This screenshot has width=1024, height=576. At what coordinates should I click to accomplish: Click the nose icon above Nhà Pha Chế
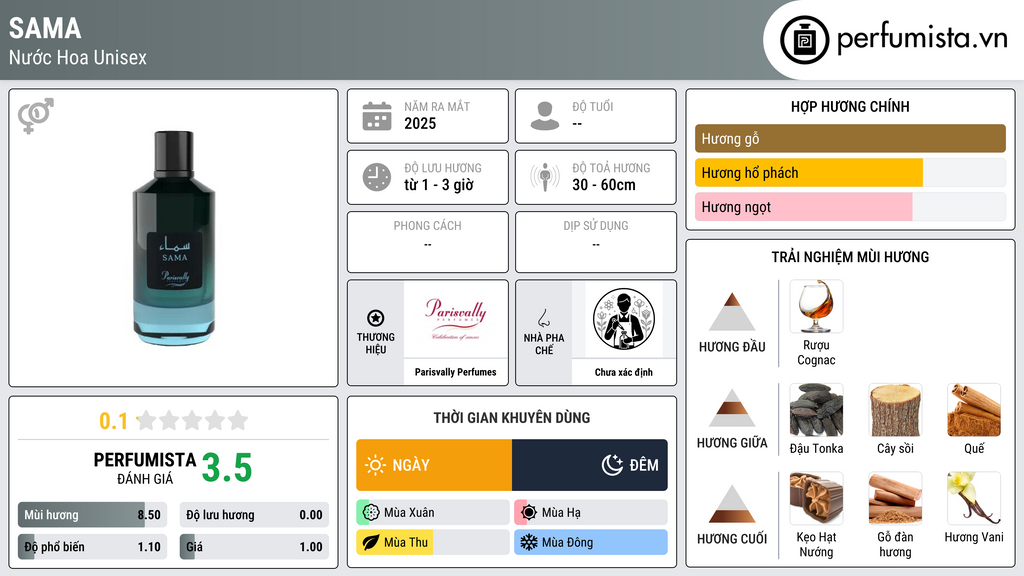pyautogui.click(x=543, y=318)
